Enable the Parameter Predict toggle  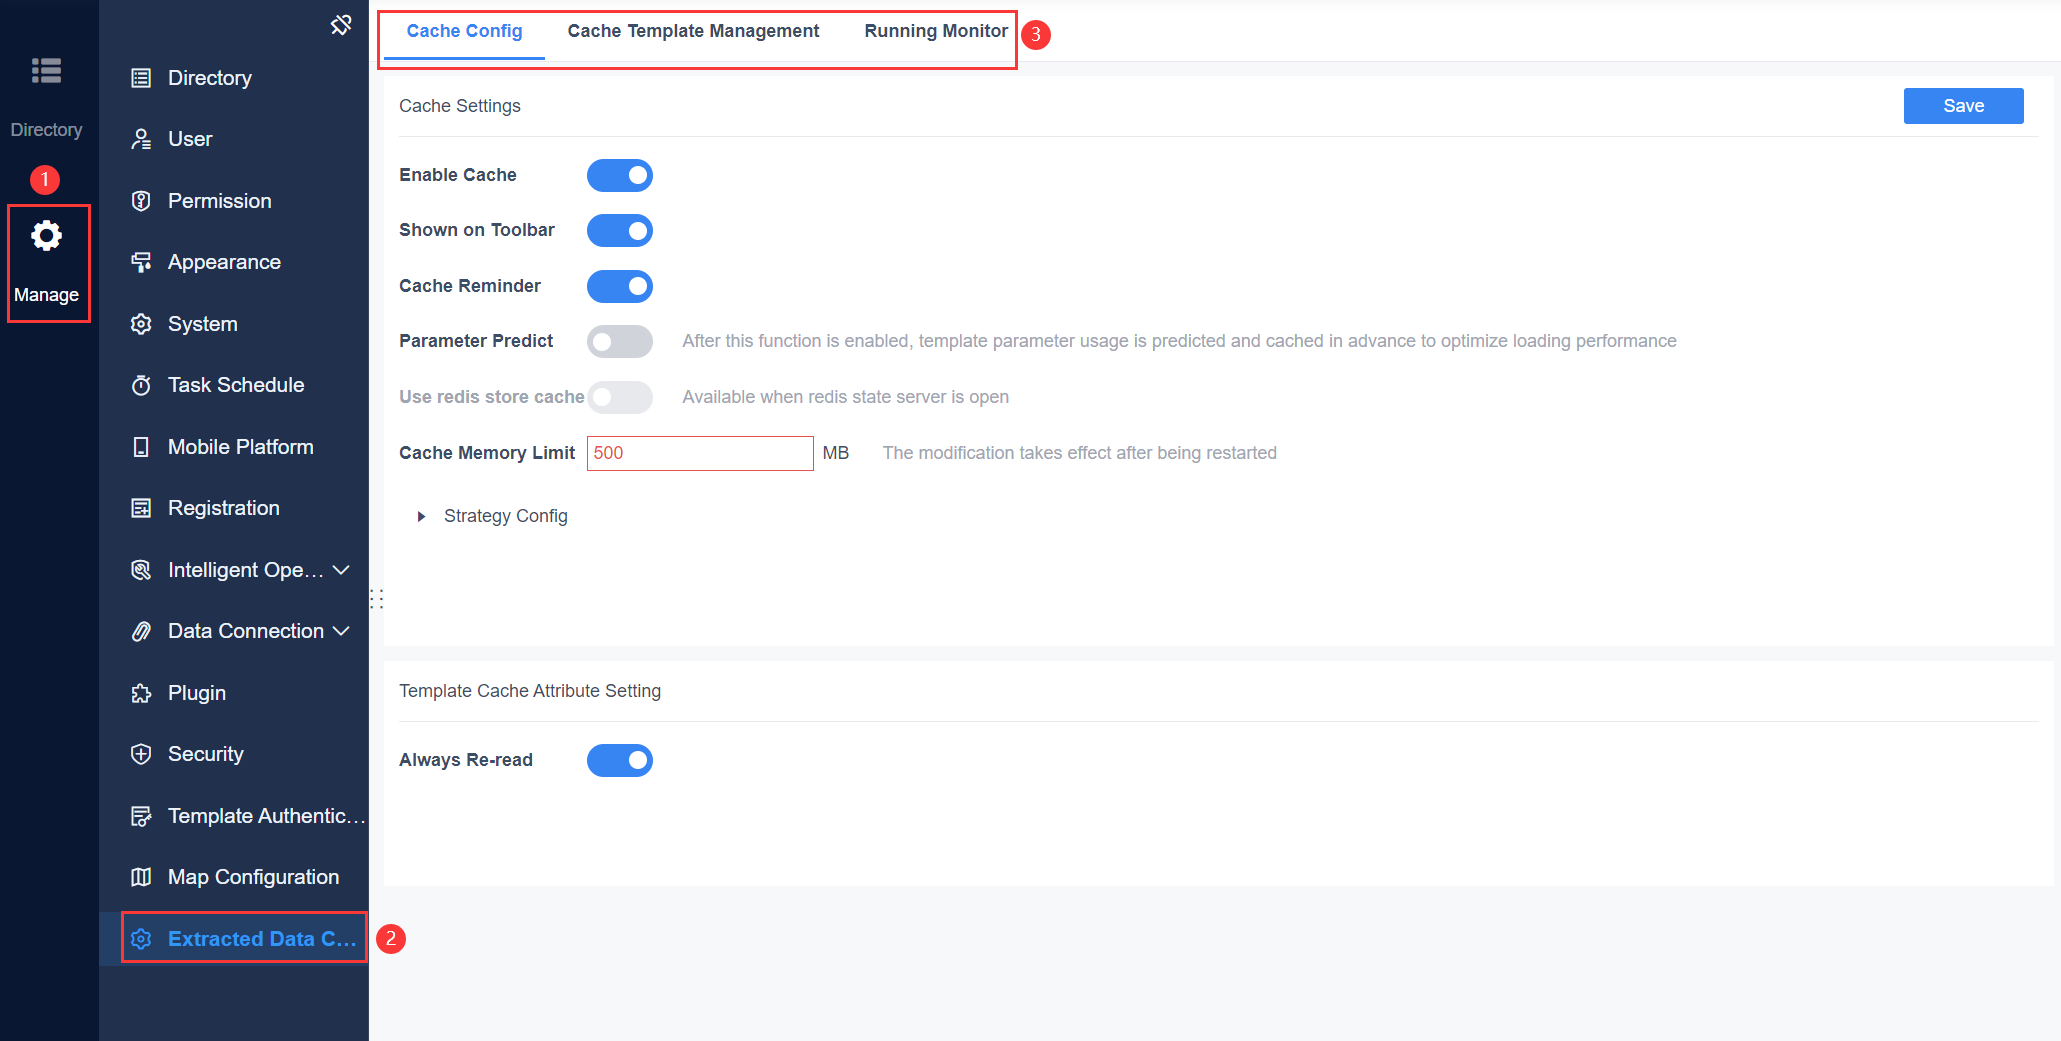click(x=619, y=341)
